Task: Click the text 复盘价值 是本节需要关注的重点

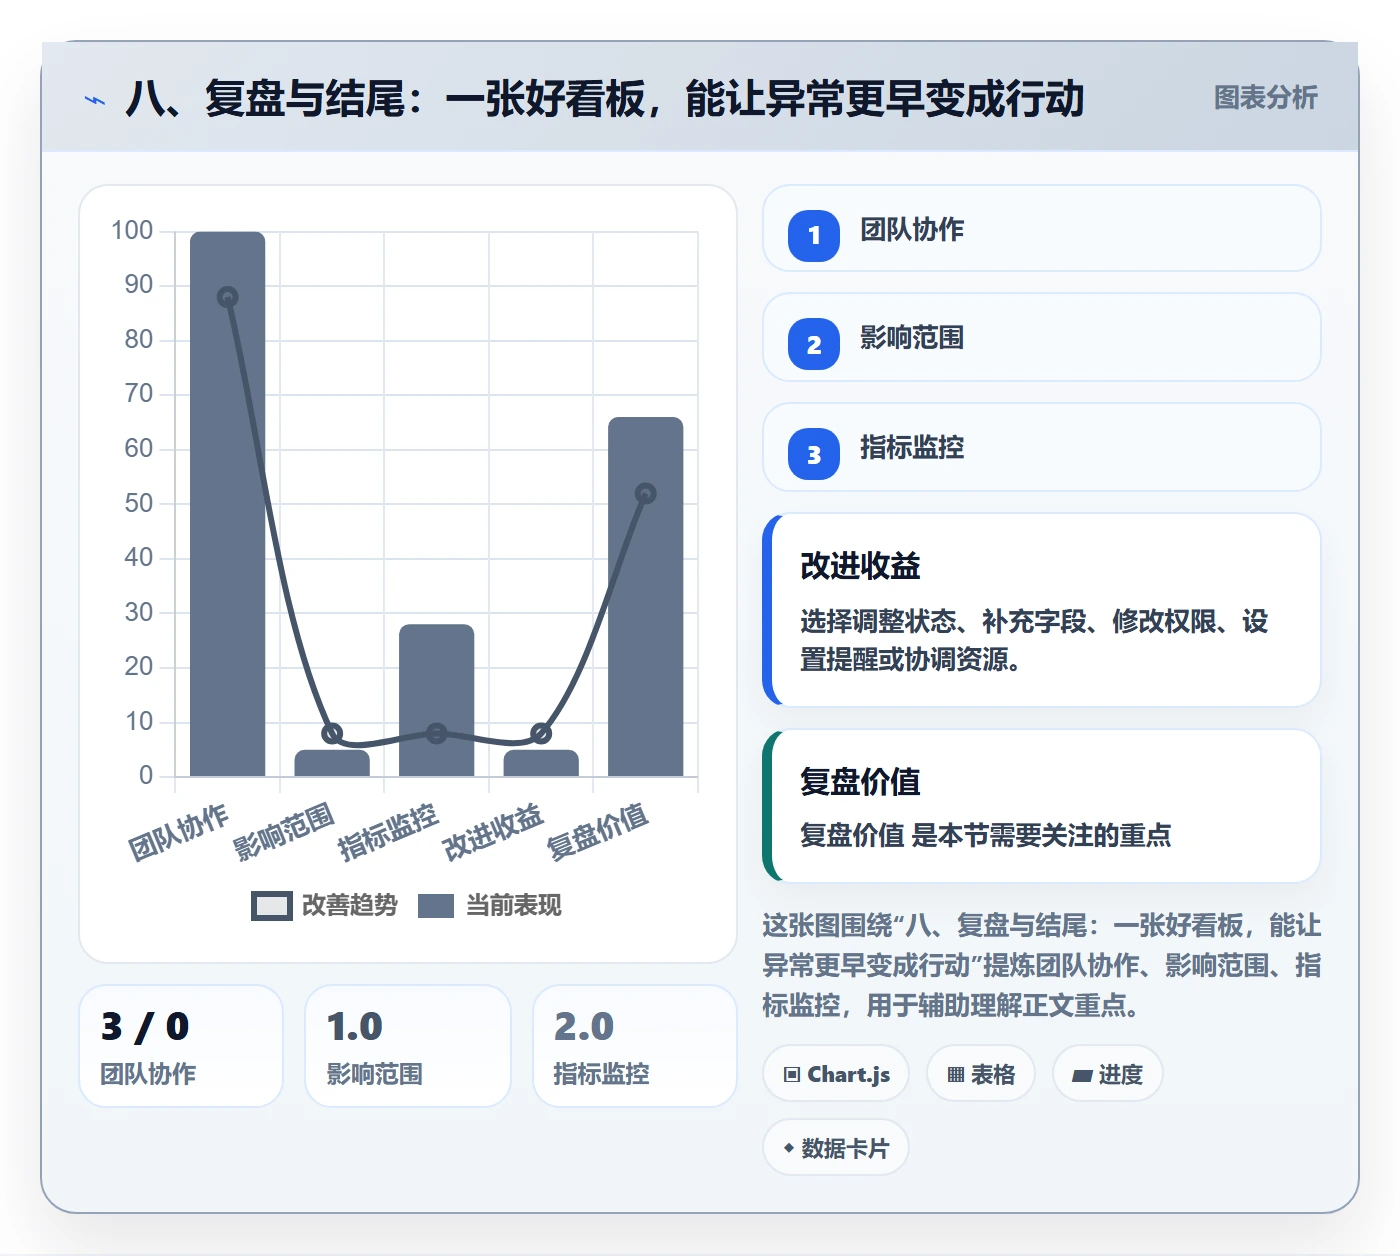Action: 986,836
